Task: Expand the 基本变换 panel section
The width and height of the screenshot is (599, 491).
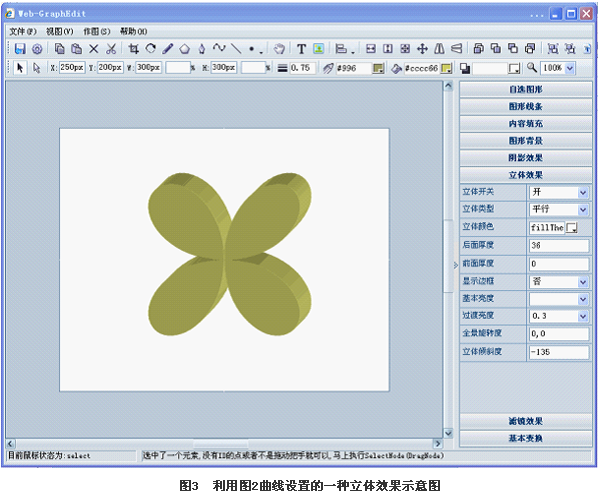Action: pyautogui.click(x=526, y=438)
